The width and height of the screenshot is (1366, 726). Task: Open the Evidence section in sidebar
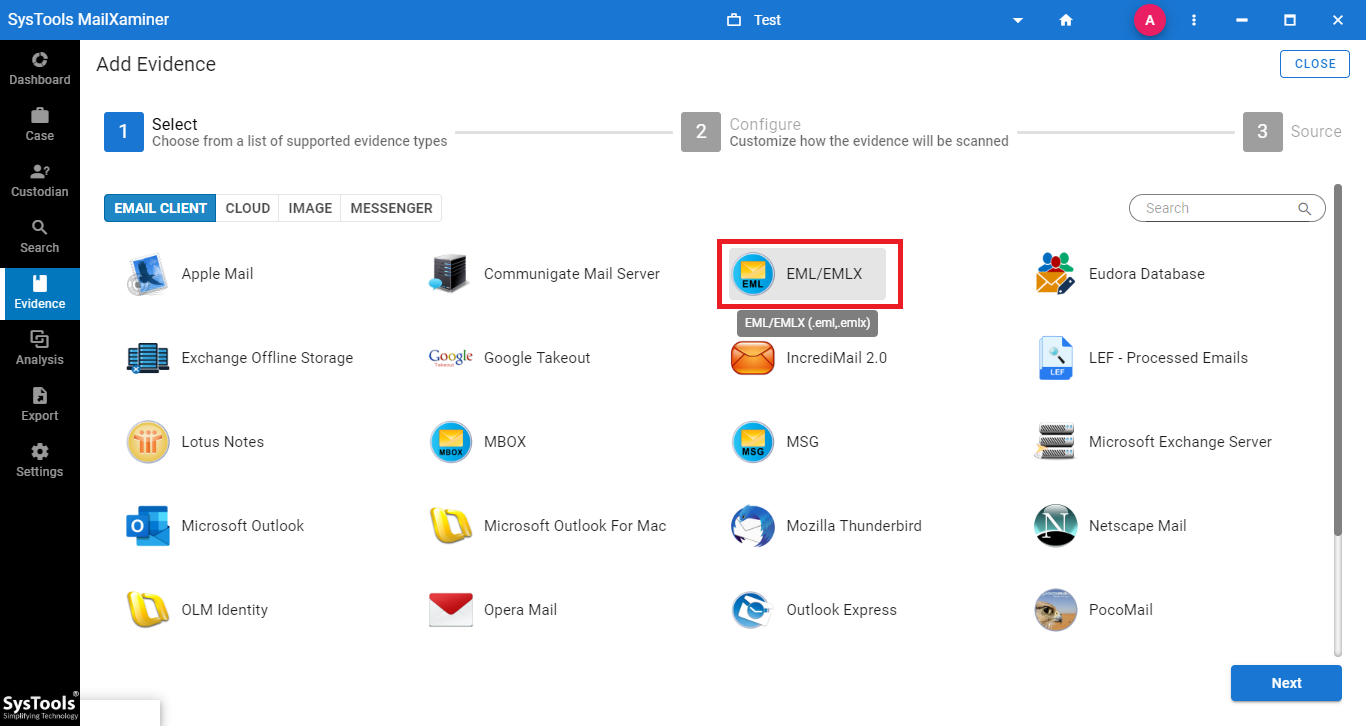(40, 293)
